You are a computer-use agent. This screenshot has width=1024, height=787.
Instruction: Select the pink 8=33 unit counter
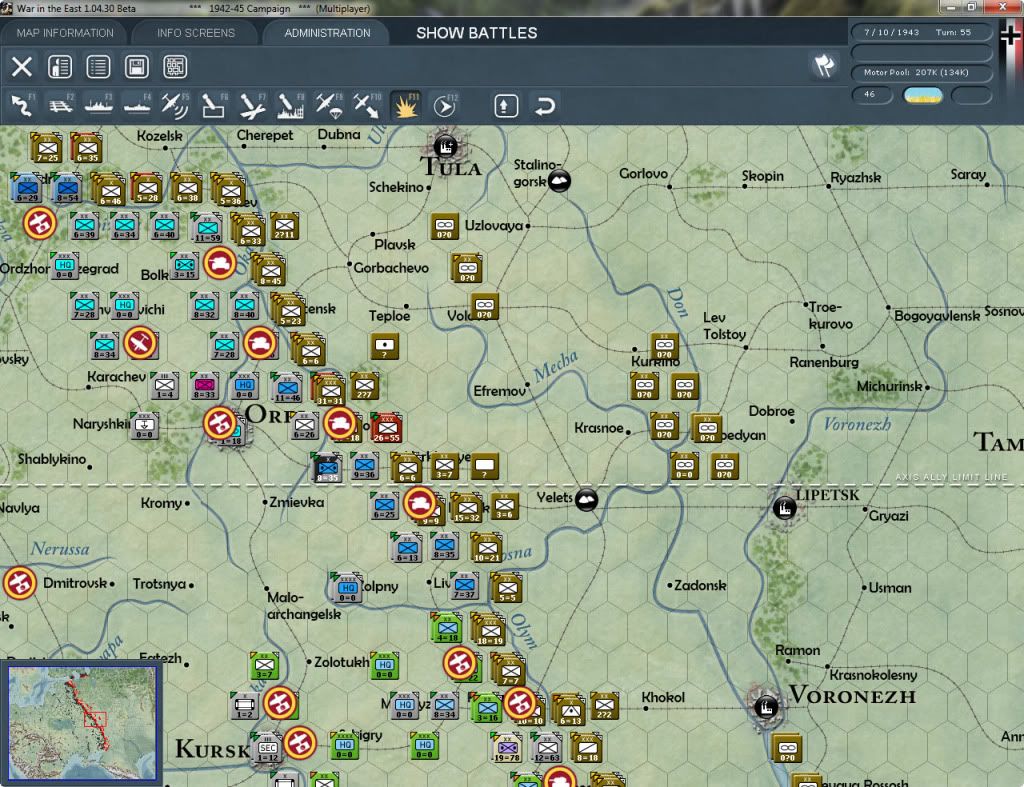tap(204, 385)
